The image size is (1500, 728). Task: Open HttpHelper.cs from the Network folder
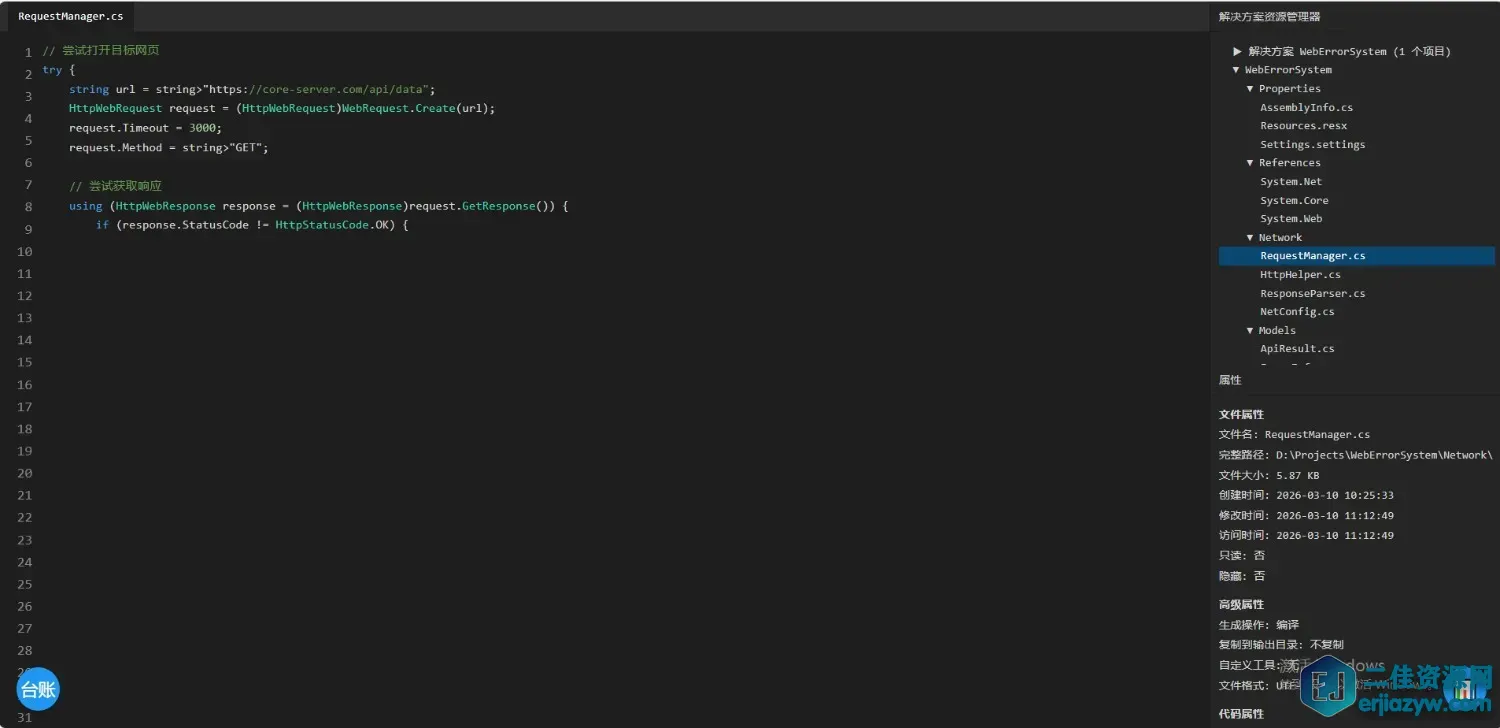pos(1300,275)
